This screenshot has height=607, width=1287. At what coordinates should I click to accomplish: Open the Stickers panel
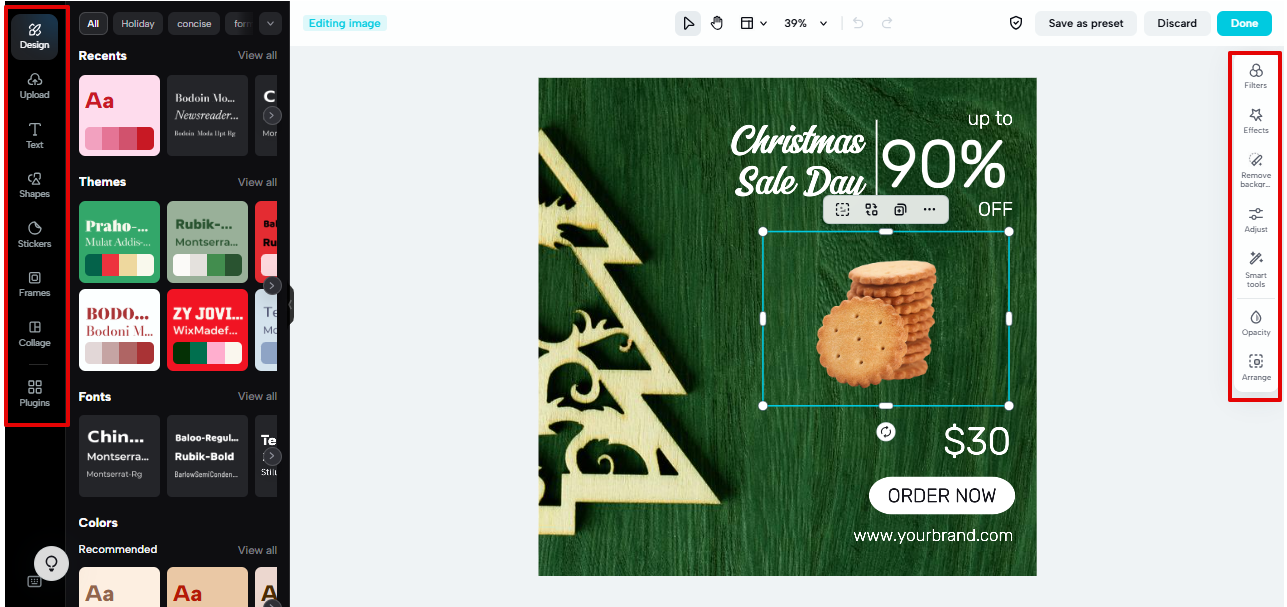(34, 235)
